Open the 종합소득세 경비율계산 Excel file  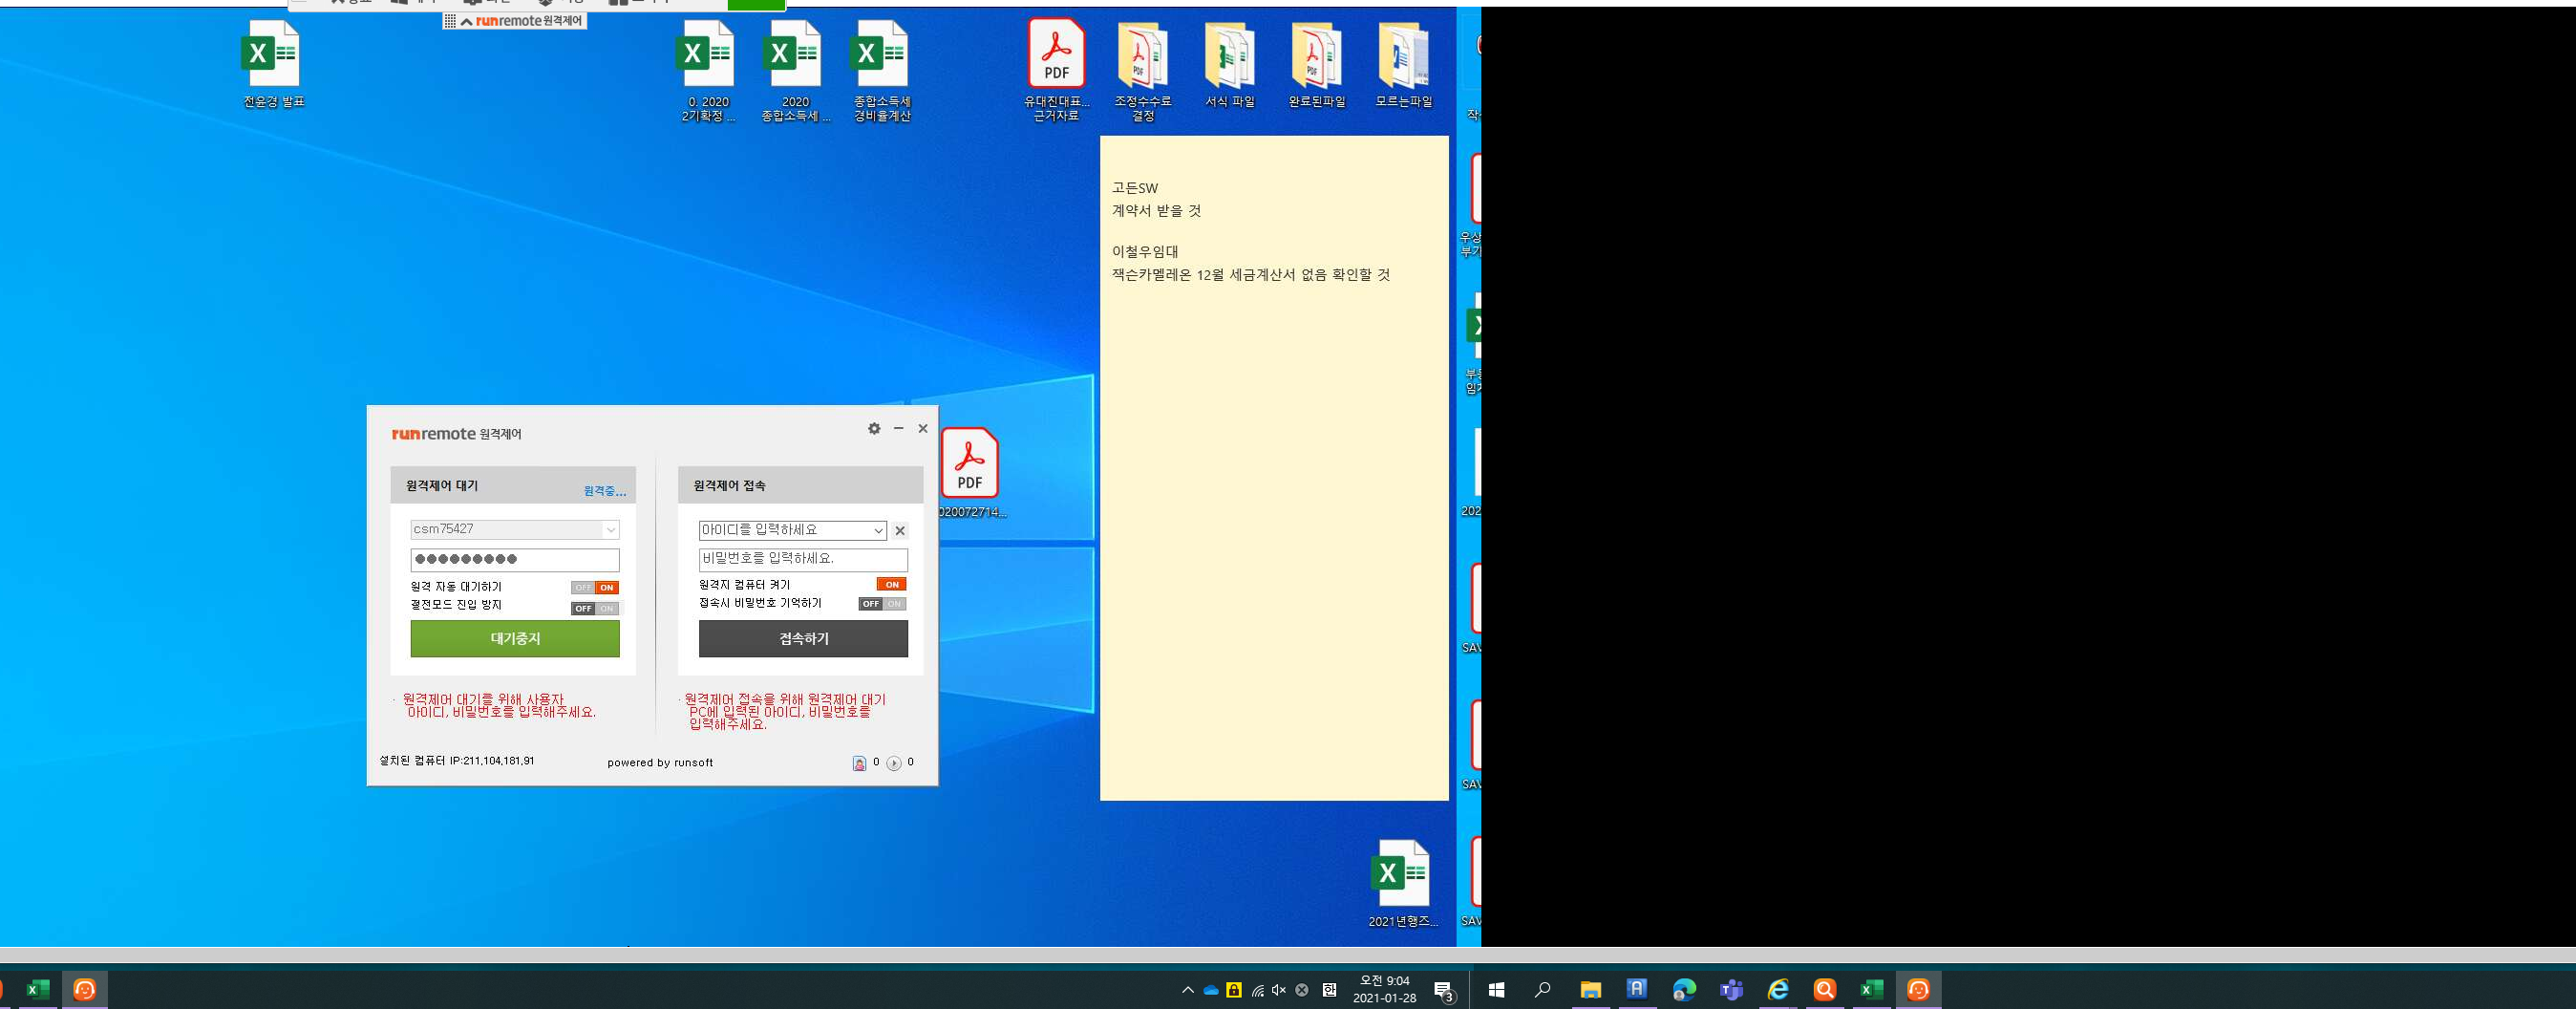(881, 70)
